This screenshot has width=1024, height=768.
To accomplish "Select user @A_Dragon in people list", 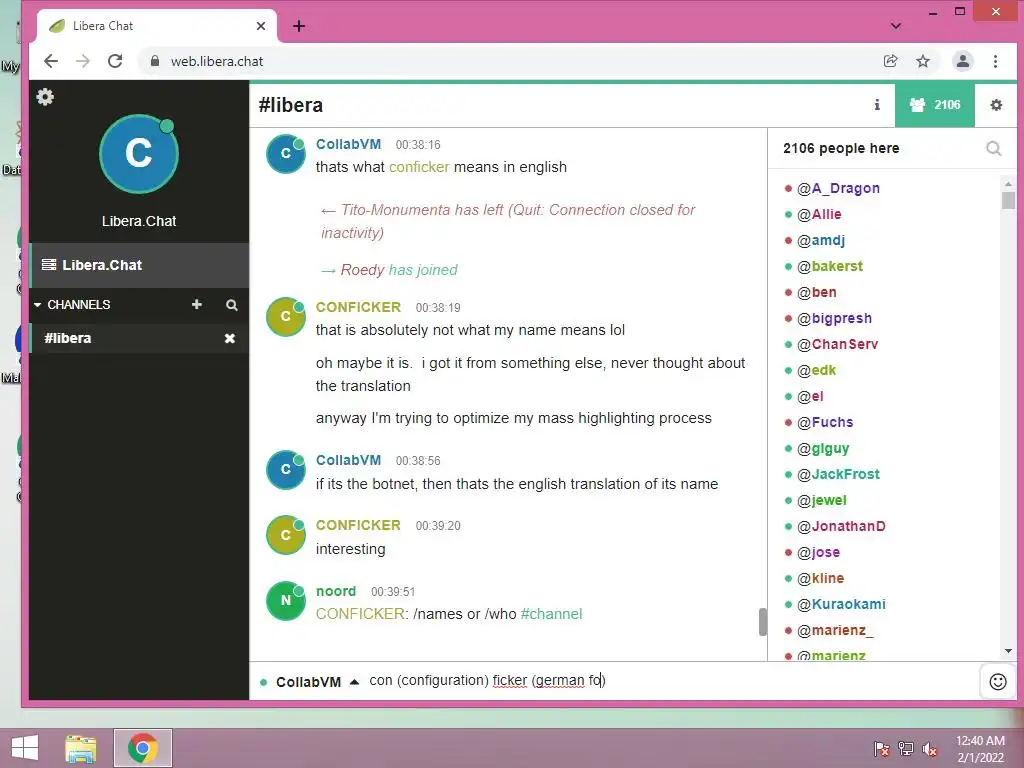I will click(x=838, y=188).
